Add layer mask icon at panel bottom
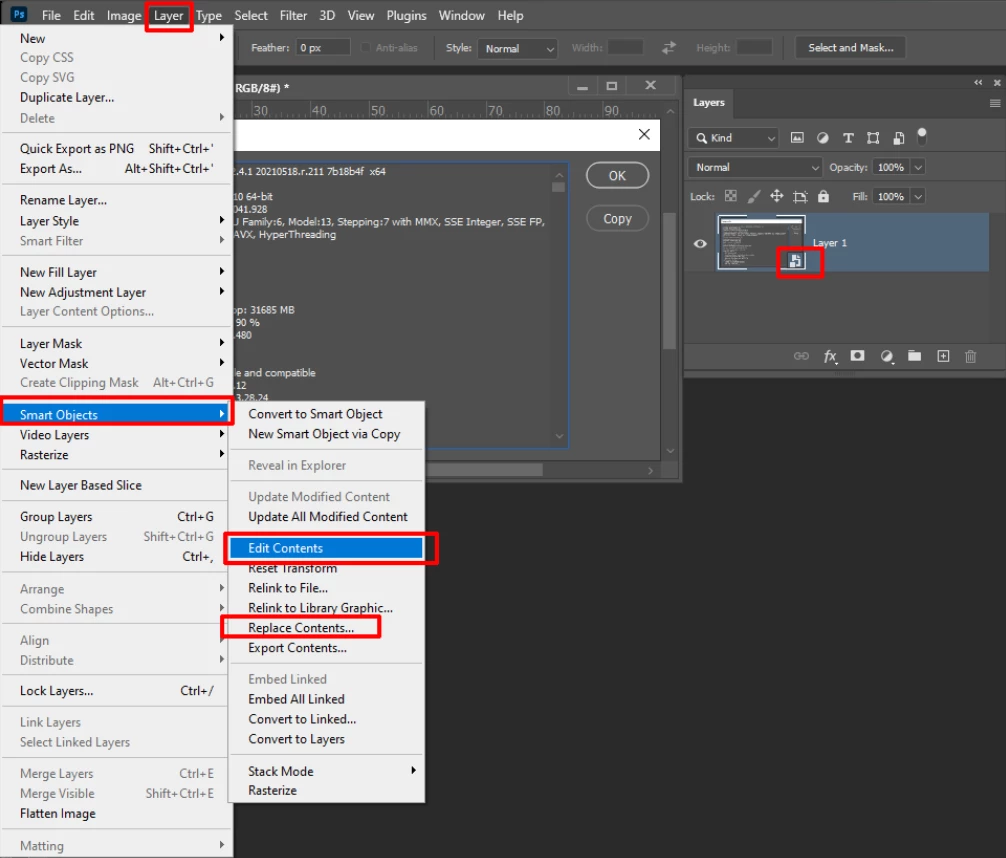This screenshot has width=1006, height=858. tap(857, 356)
